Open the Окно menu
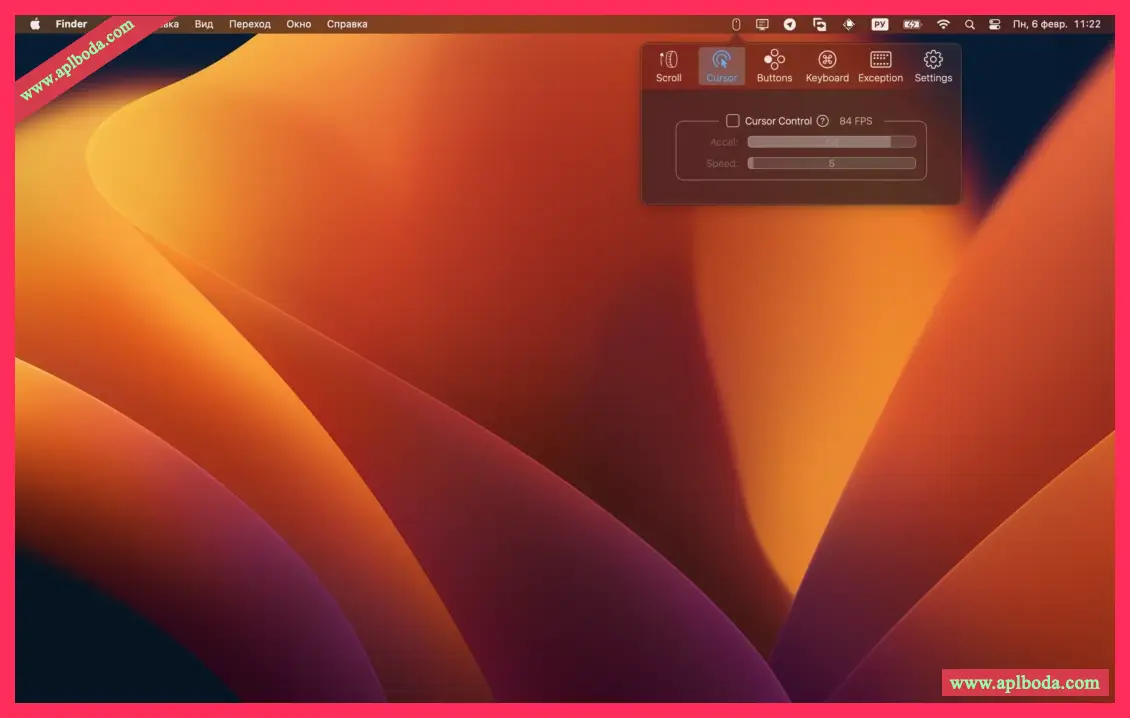 [298, 24]
